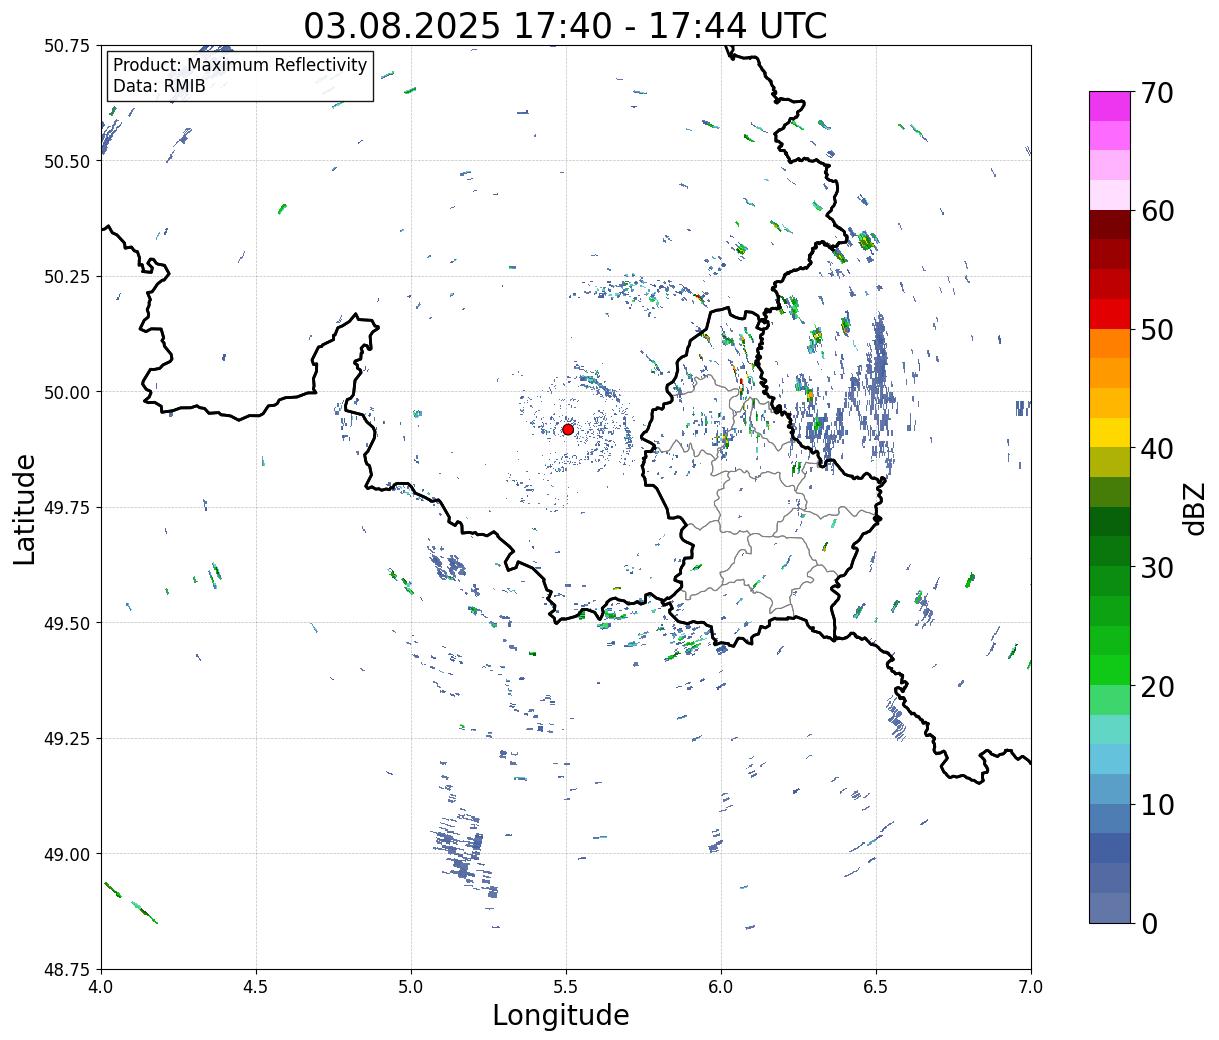
Task: Click longitude tick label 7.0
Action: [1031, 987]
